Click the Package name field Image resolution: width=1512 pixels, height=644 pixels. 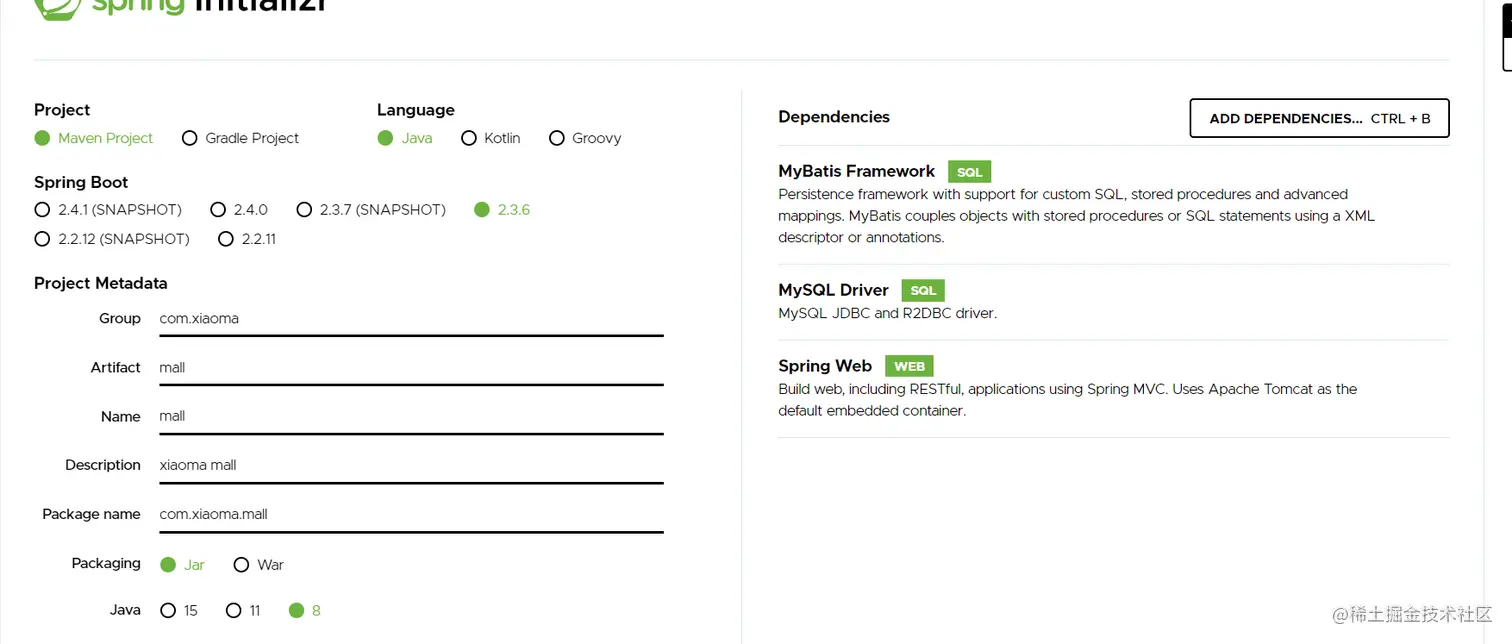pyautogui.click(x=410, y=514)
